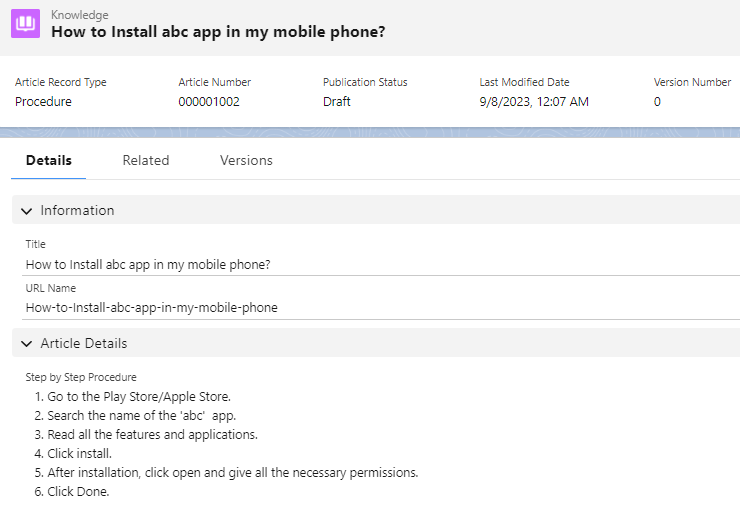
Task: Click the step 6 'Click Done' line
Action: click(x=78, y=491)
